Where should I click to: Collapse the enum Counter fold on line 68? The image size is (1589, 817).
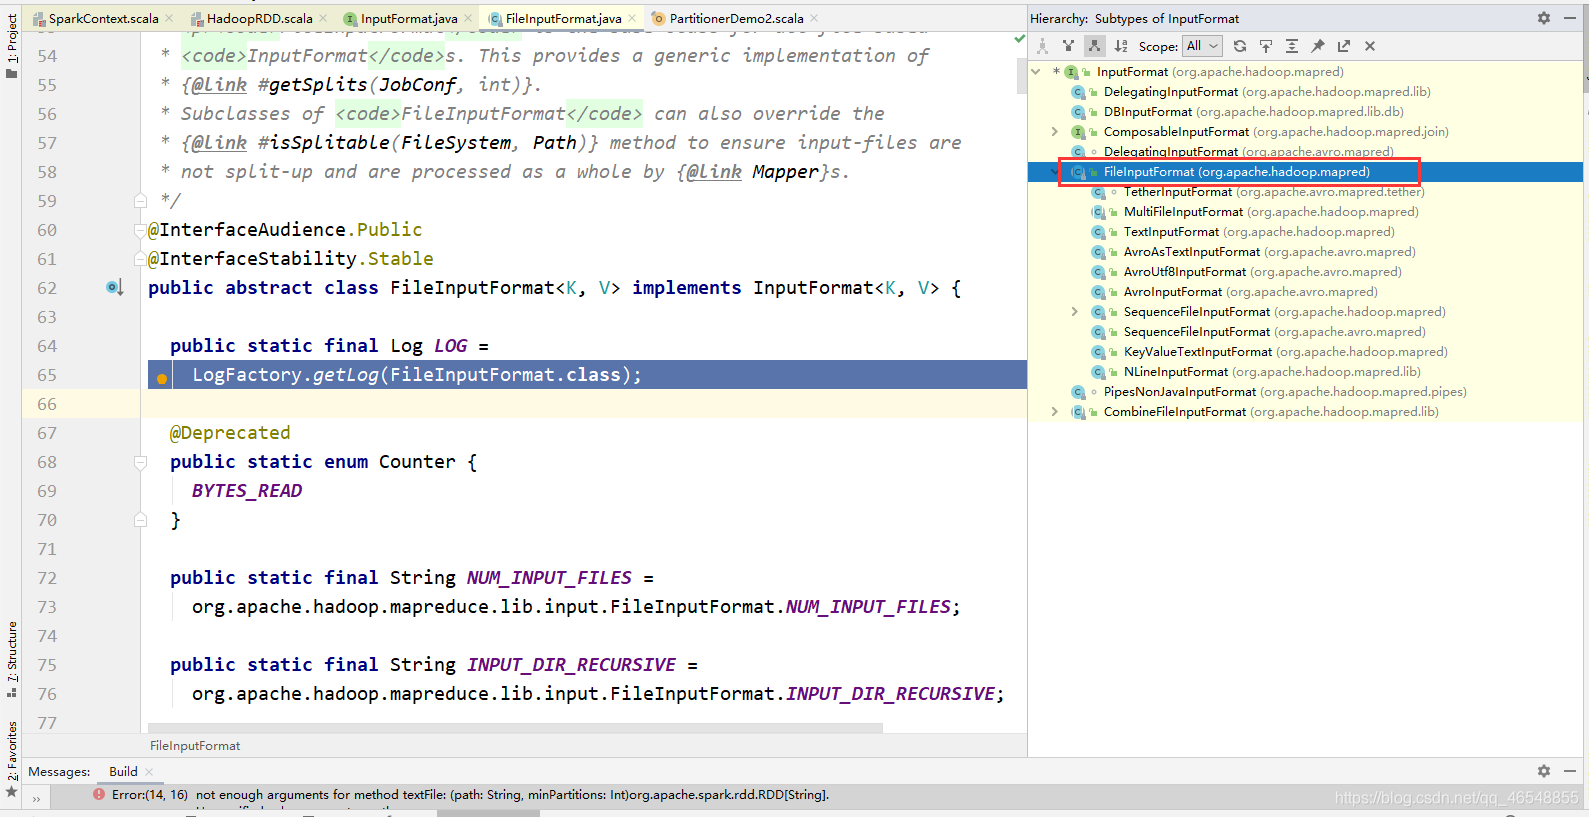click(x=140, y=462)
